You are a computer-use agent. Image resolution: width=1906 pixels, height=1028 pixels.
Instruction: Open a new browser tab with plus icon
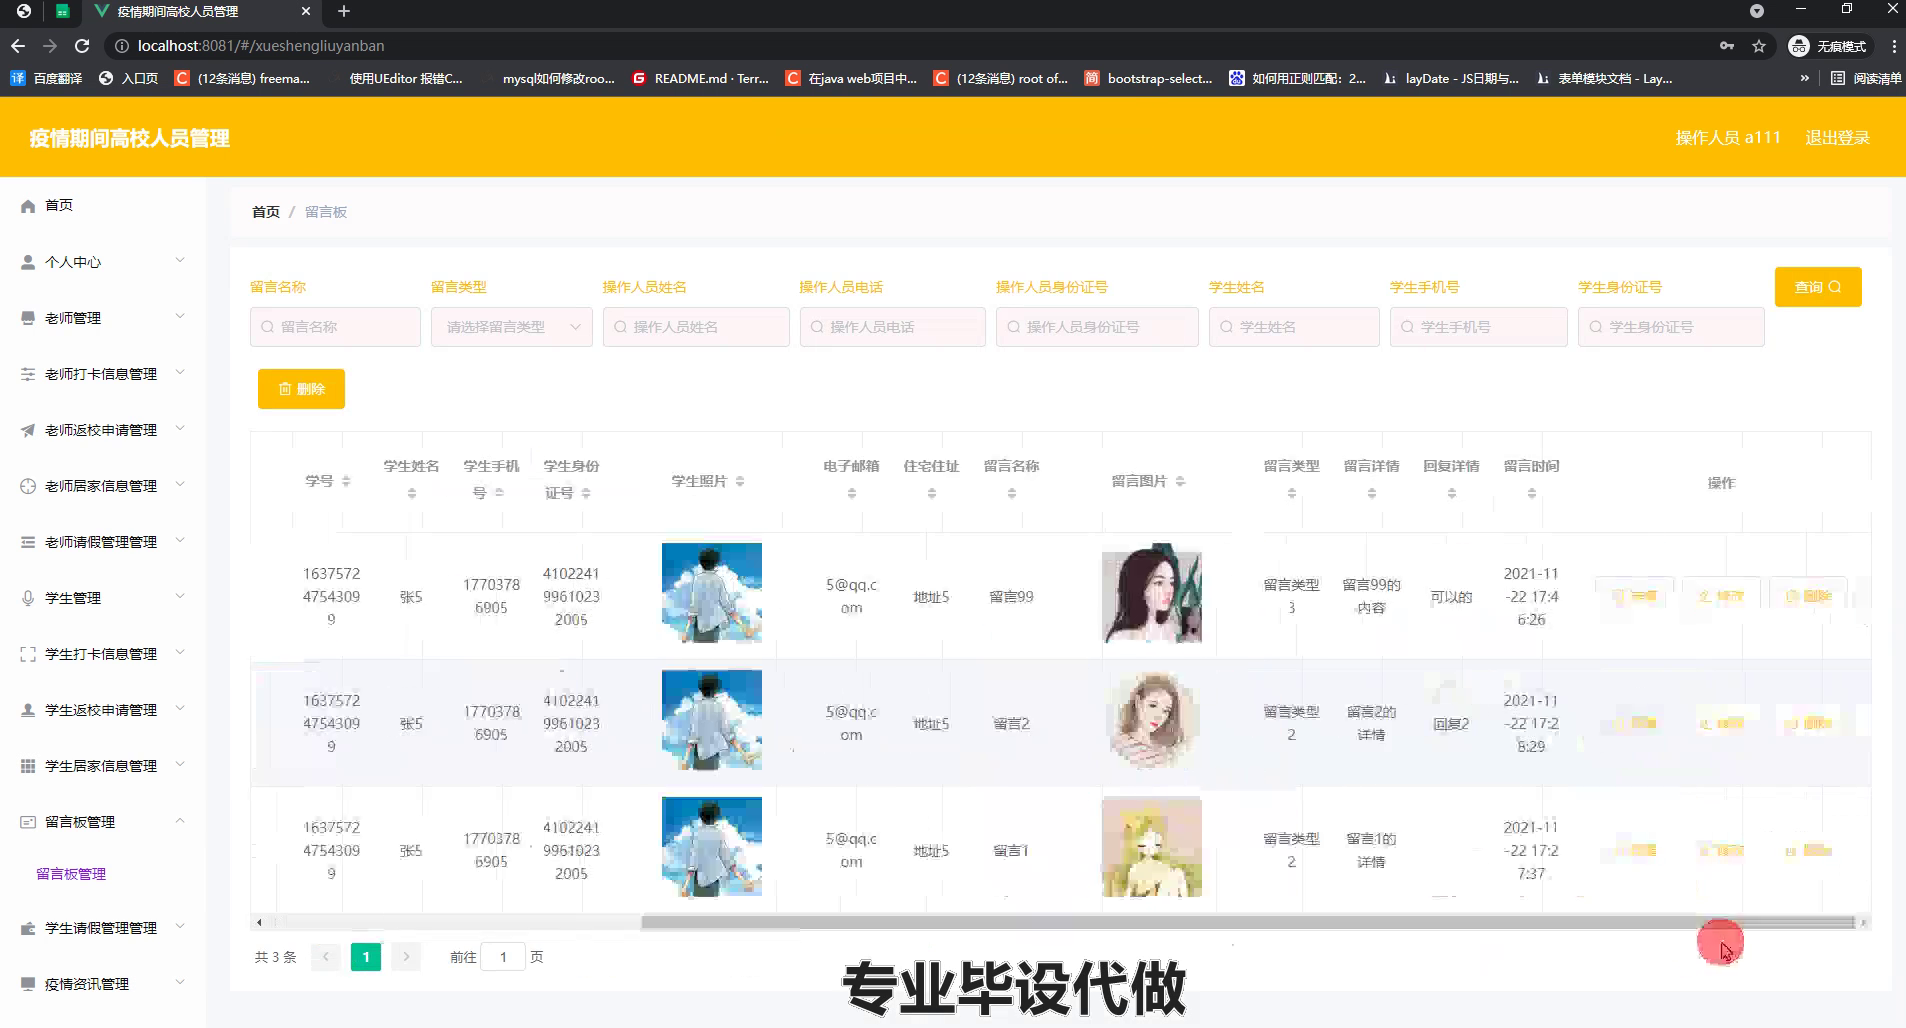344,11
